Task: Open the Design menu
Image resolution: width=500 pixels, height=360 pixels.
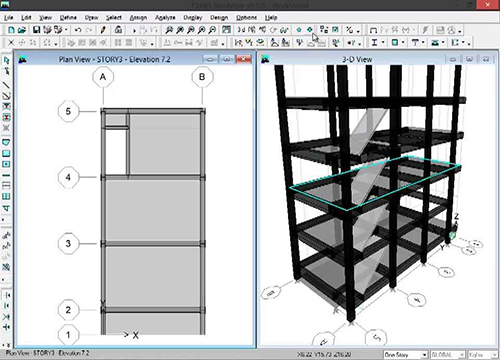Action: [x=219, y=18]
